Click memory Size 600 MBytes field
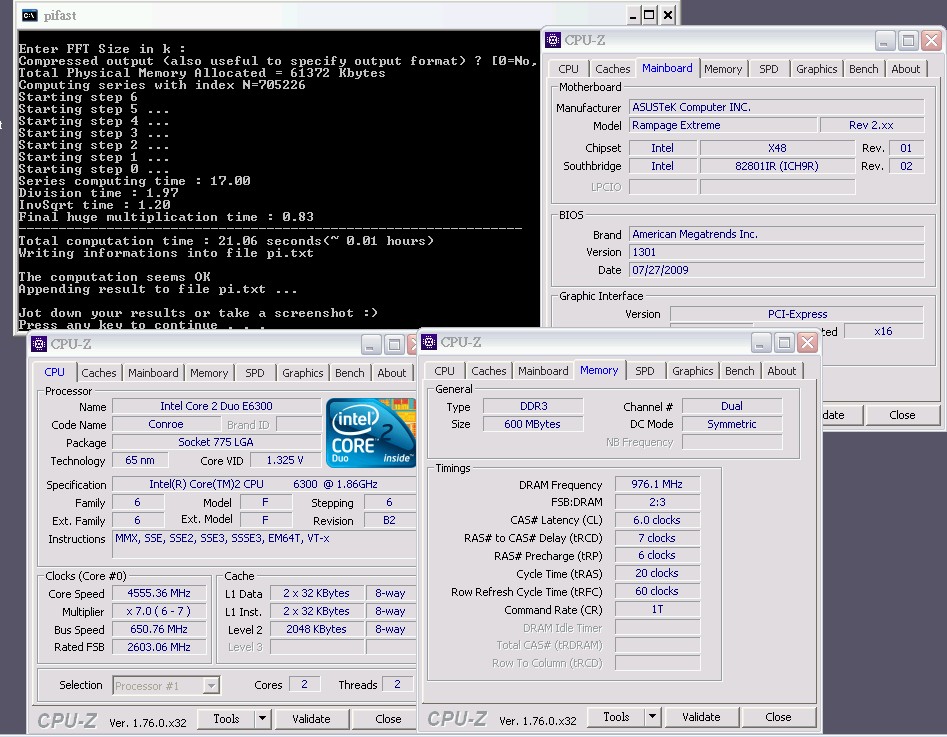 533,424
